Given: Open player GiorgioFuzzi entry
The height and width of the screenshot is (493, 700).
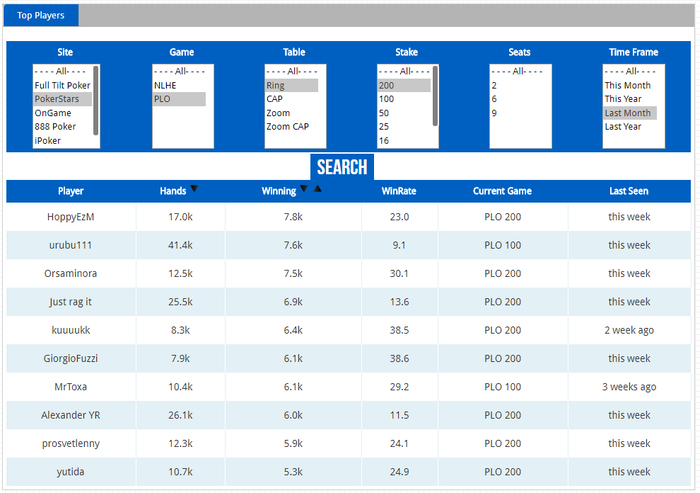Looking at the screenshot, I should point(71,359).
